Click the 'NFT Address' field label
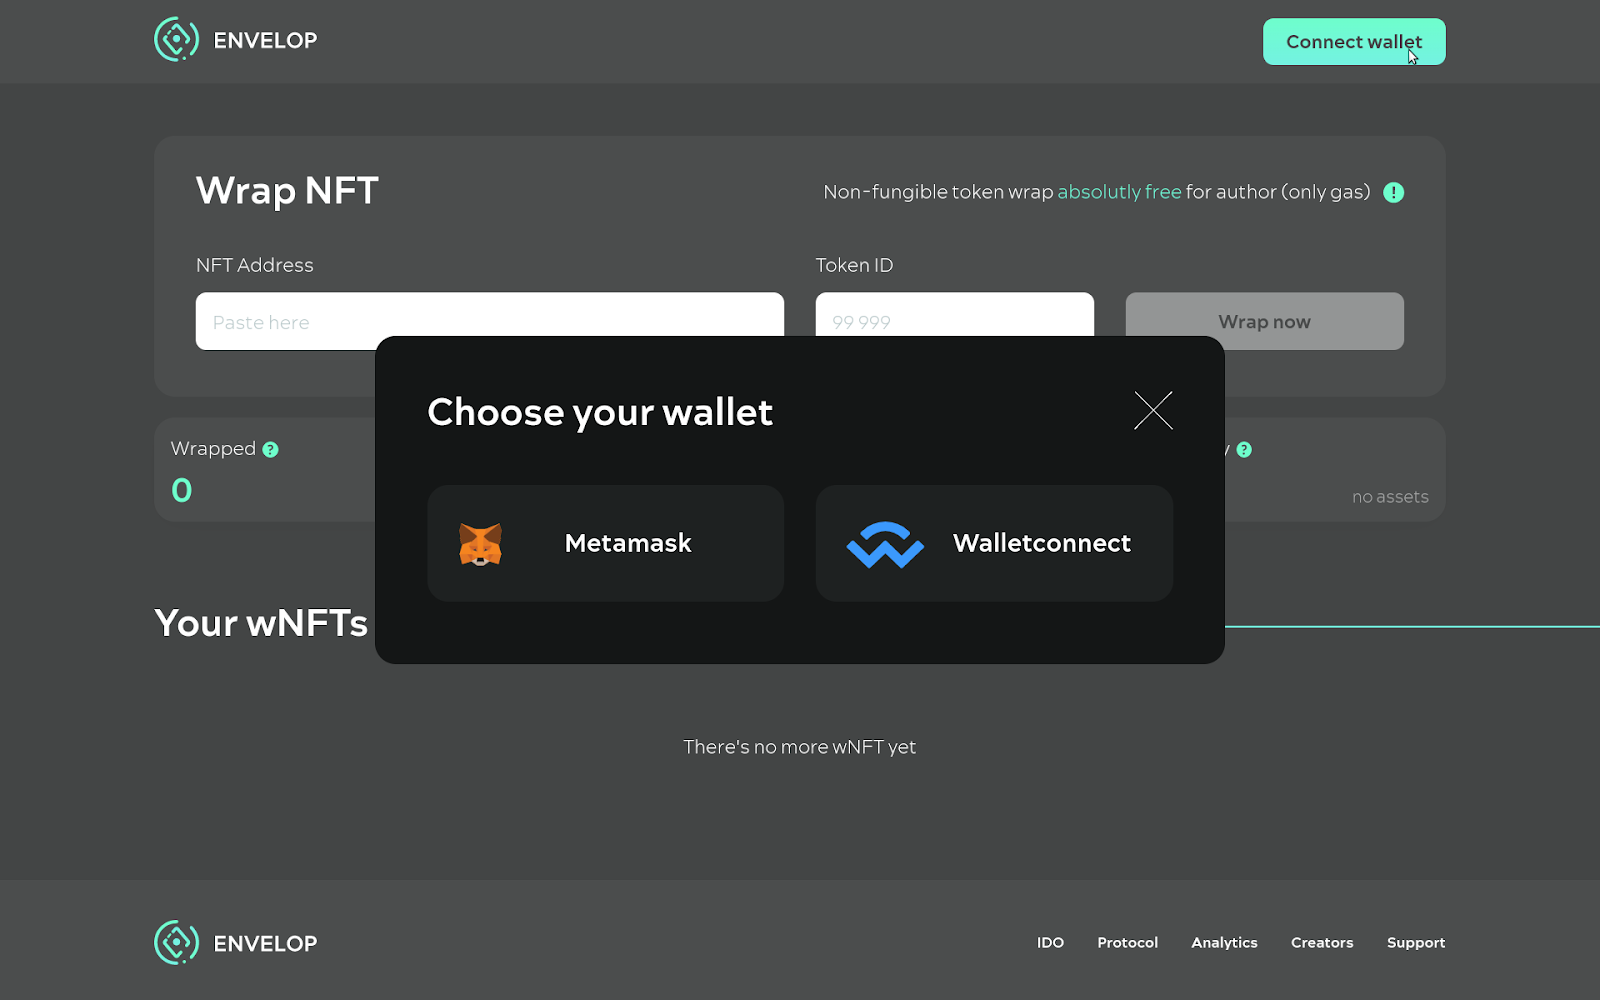Screen dimensions: 1600x1000 click(255, 265)
